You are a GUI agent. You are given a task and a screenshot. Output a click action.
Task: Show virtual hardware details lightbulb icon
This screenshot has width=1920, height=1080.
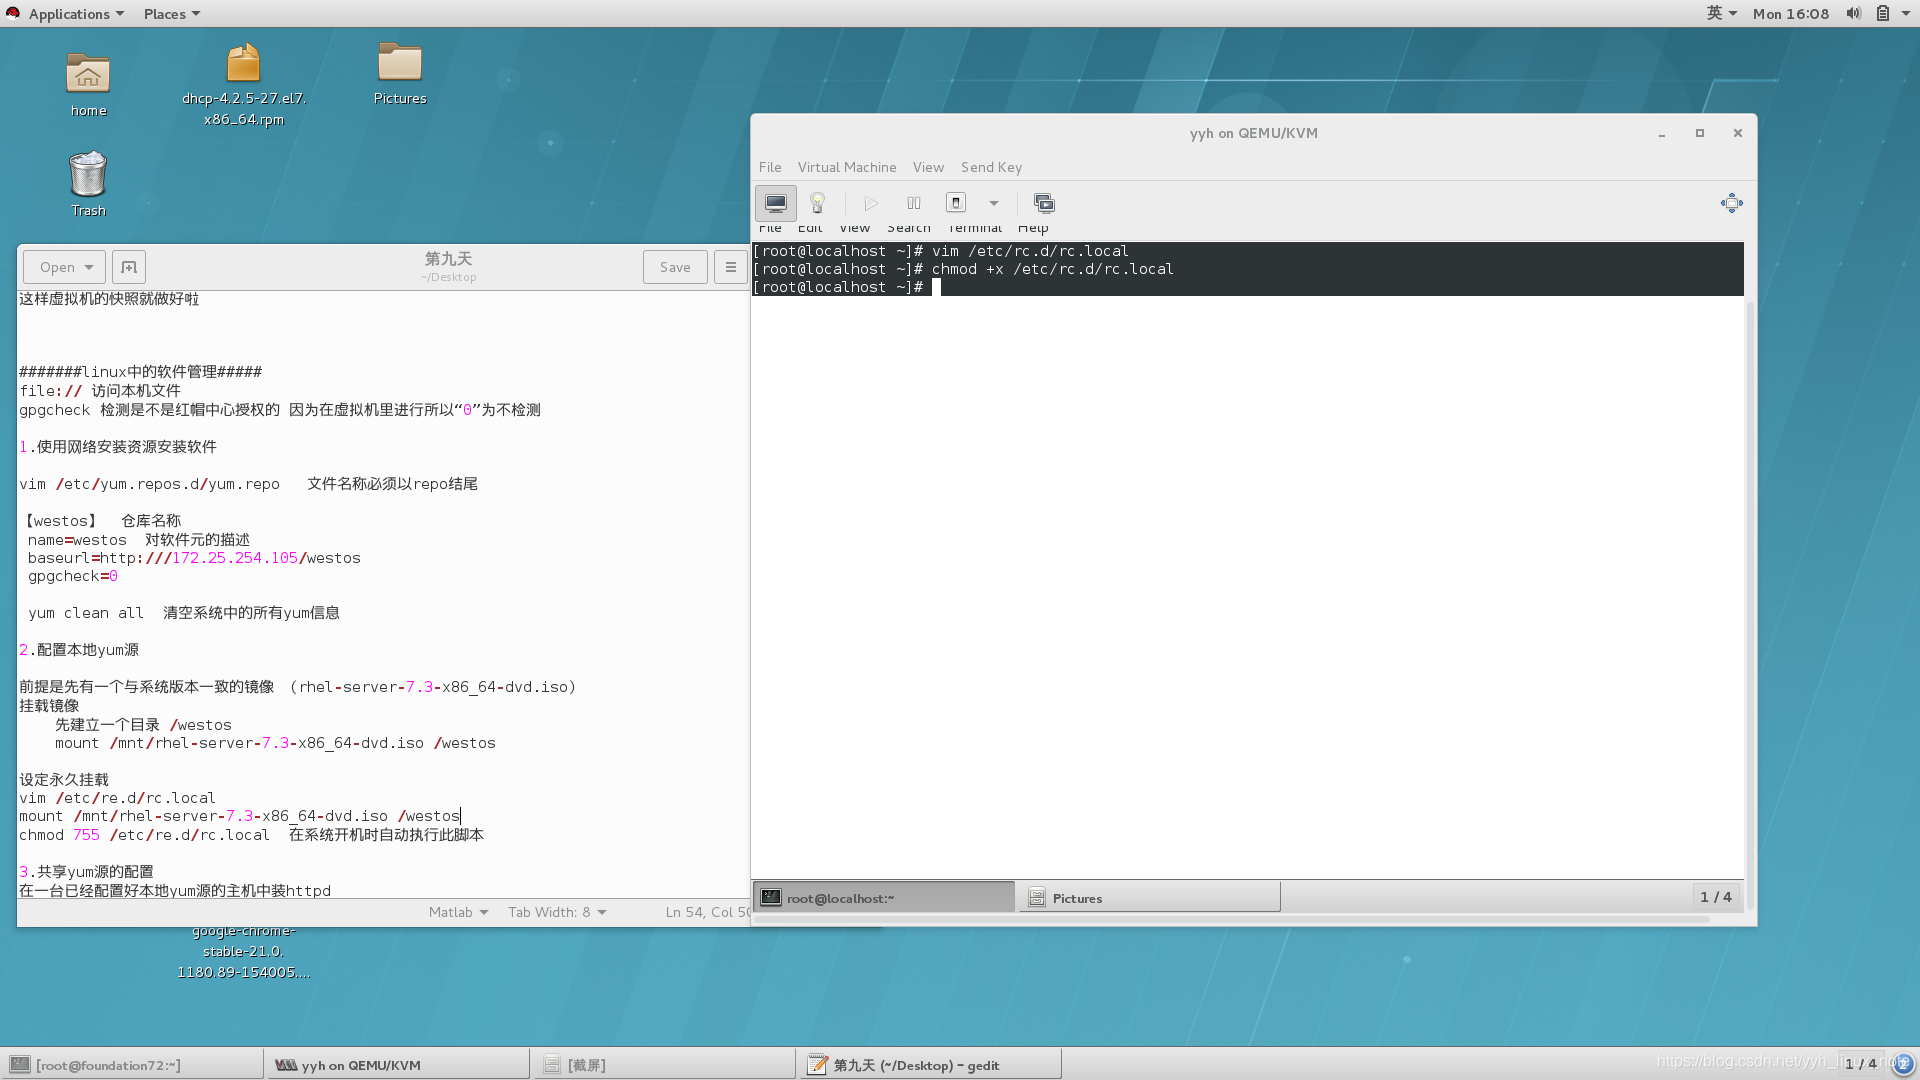(817, 203)
